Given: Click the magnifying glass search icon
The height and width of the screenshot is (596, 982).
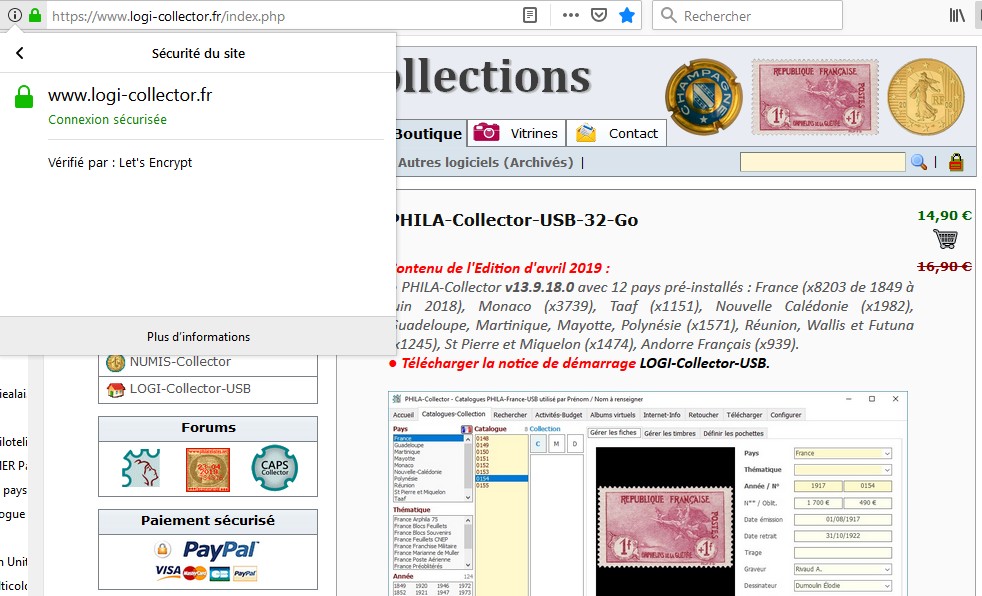Looking at the screenshot, I should point(919,162).
